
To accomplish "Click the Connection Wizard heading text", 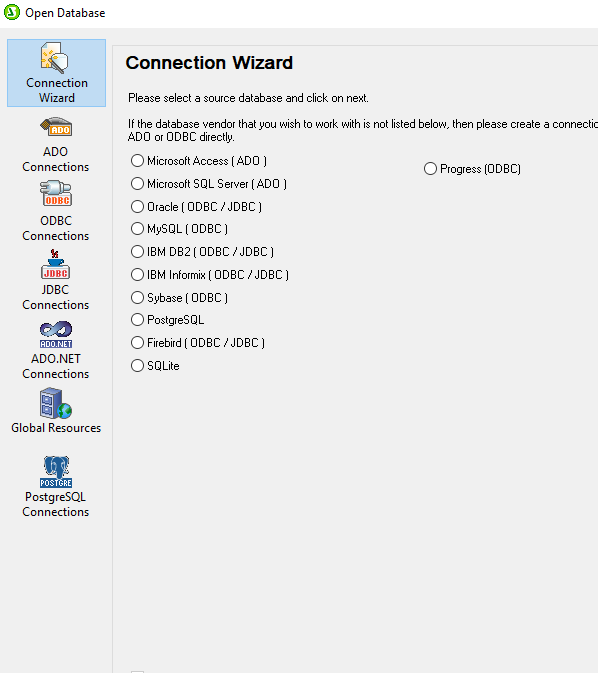I will click(x=209, y=63).
